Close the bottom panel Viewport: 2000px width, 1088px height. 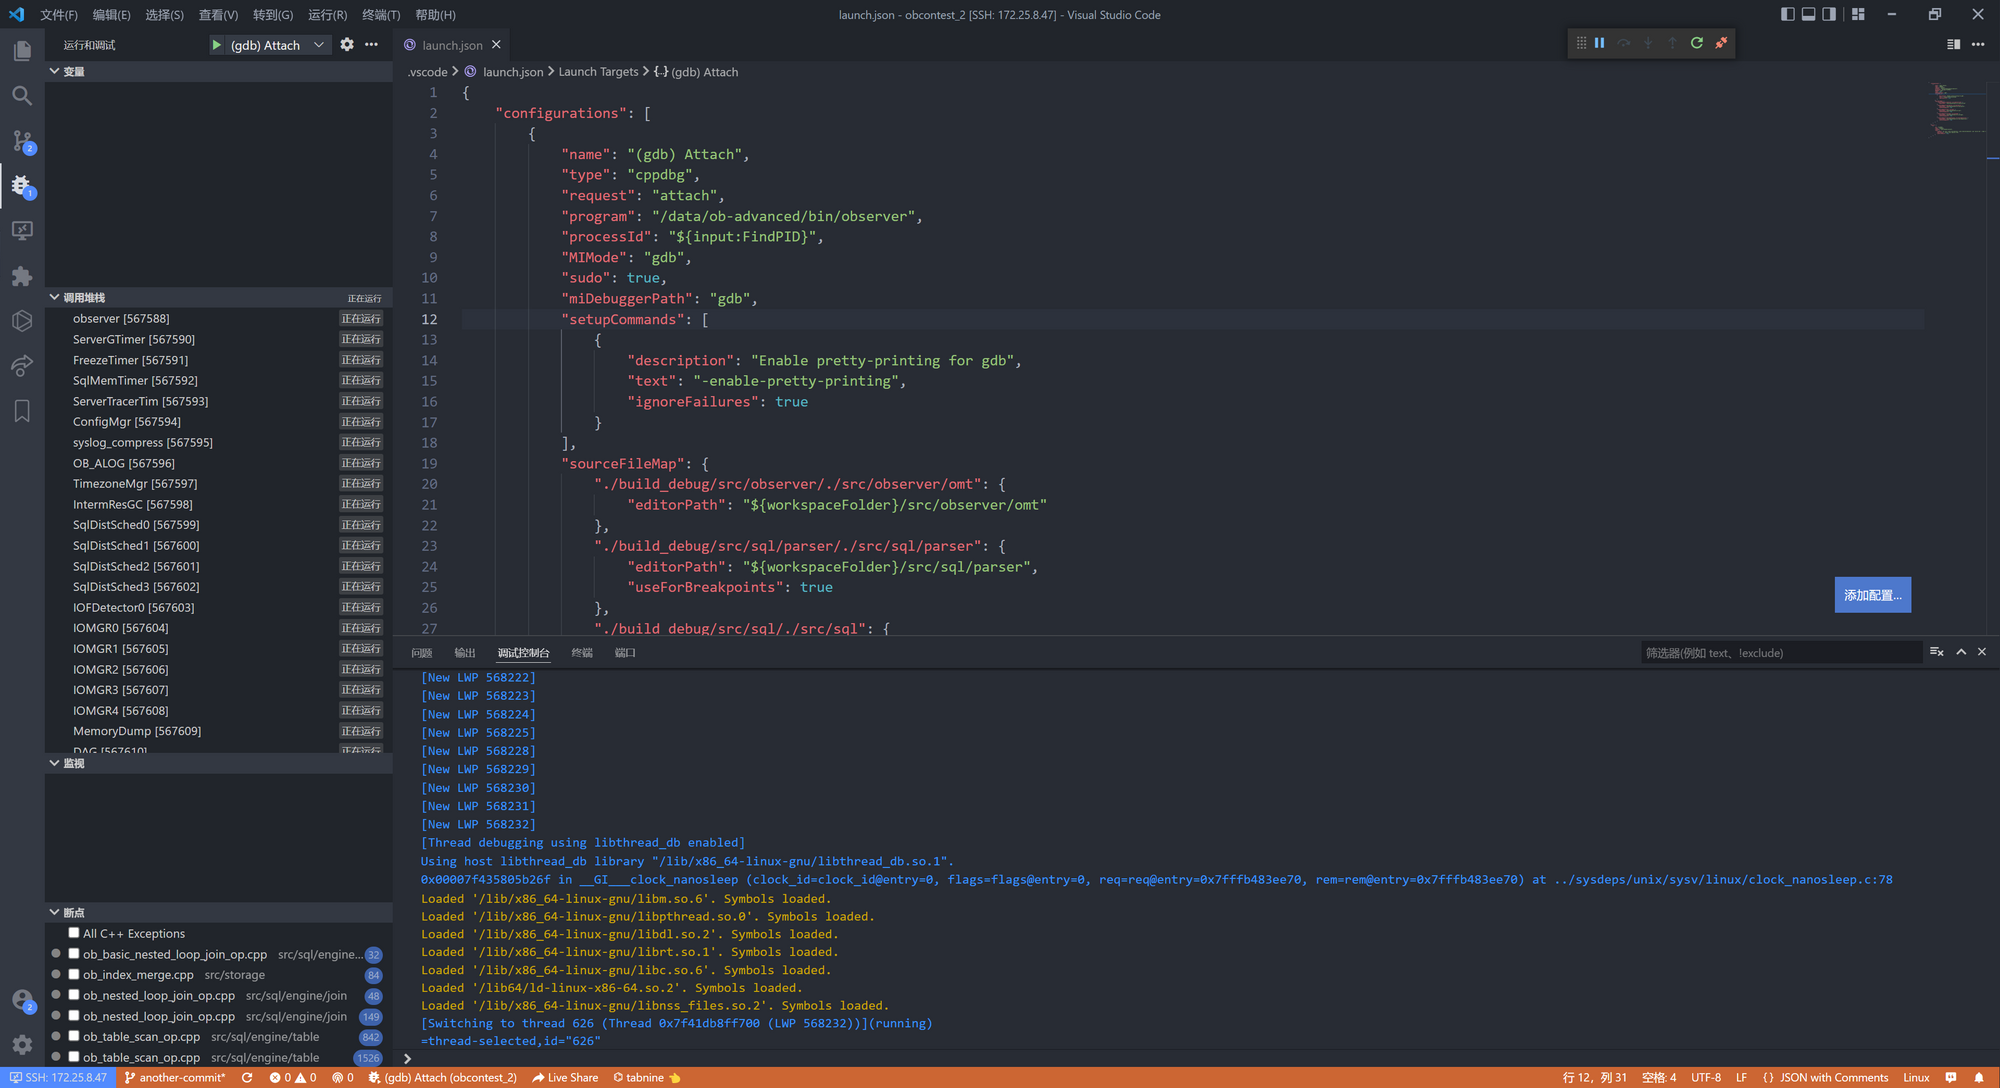click(x=1982, y=652)
